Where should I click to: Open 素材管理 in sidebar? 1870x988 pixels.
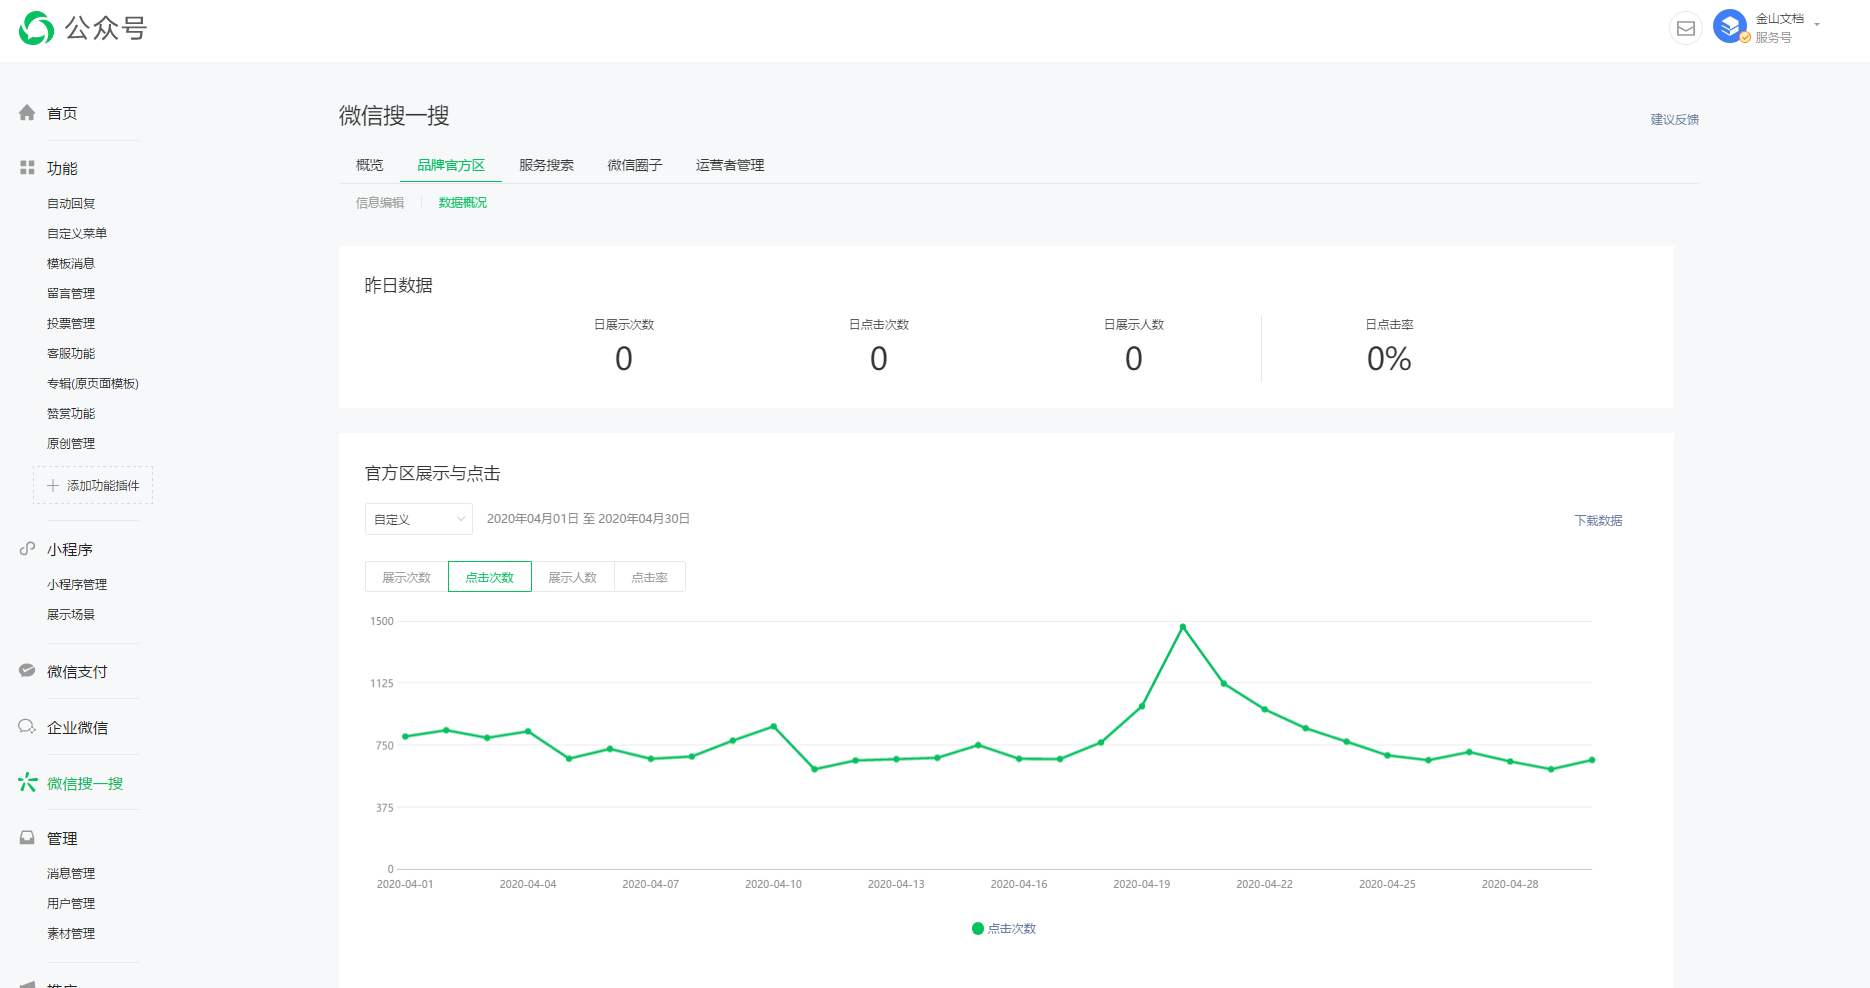(x=71, y=933)
